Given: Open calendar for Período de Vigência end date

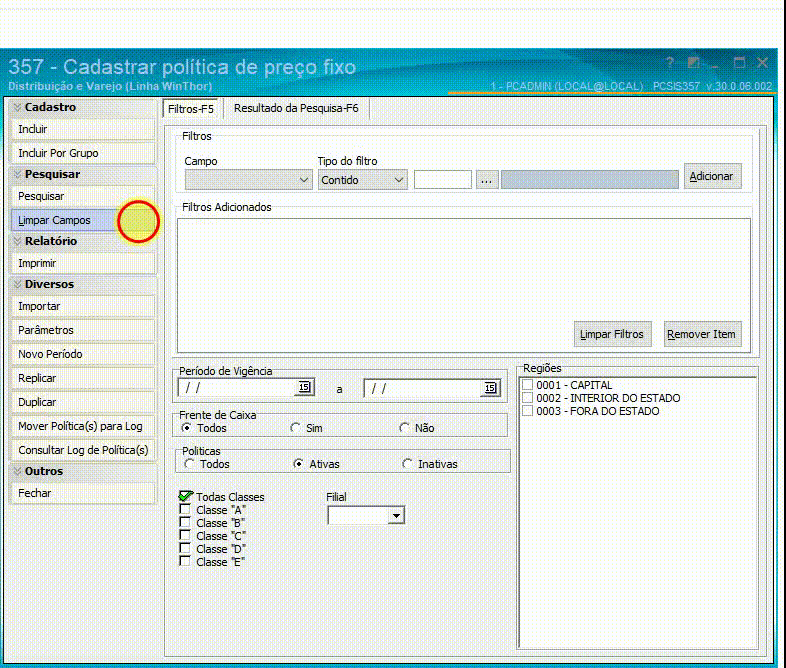Looking at the screenshot, I should [490, 387].
